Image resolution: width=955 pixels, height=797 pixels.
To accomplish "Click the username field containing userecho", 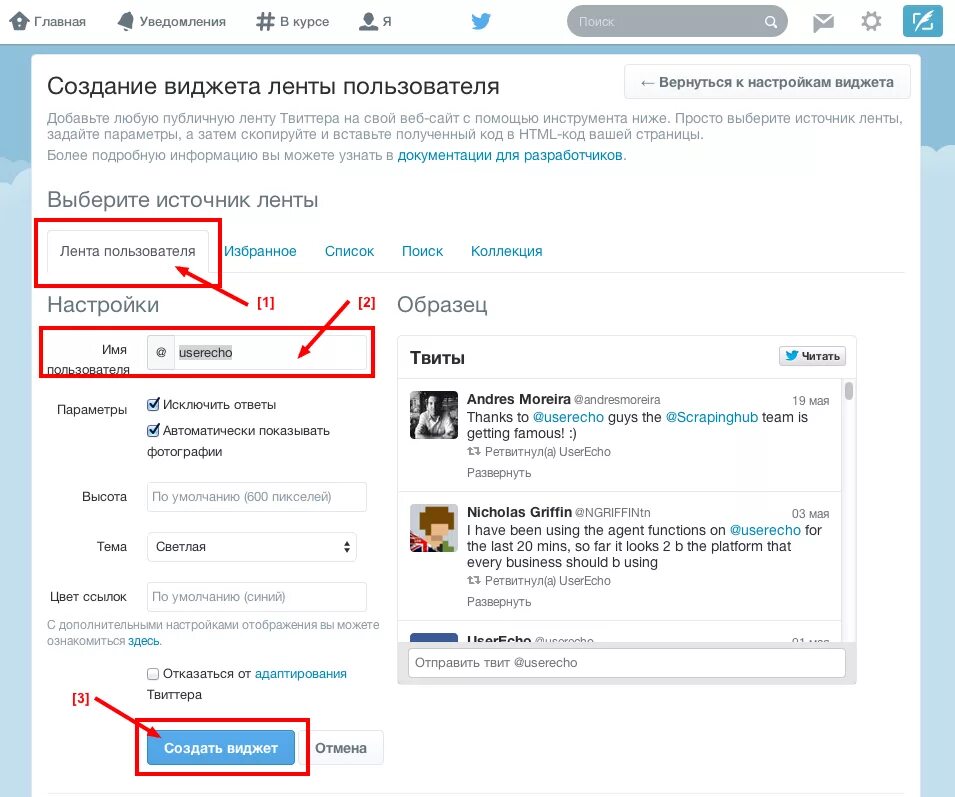I will (x=270, y=353).
